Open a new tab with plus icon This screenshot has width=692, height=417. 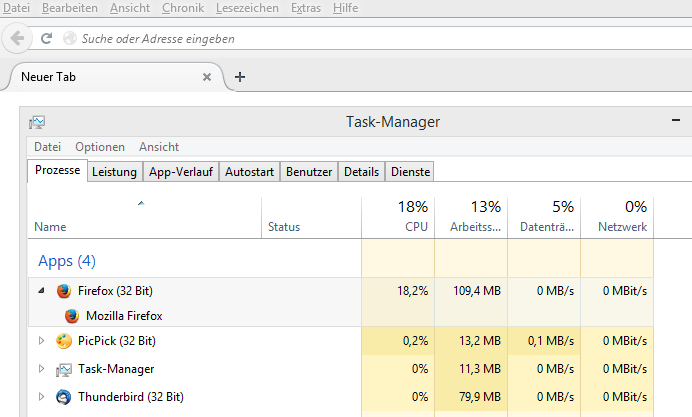[240, 77]
